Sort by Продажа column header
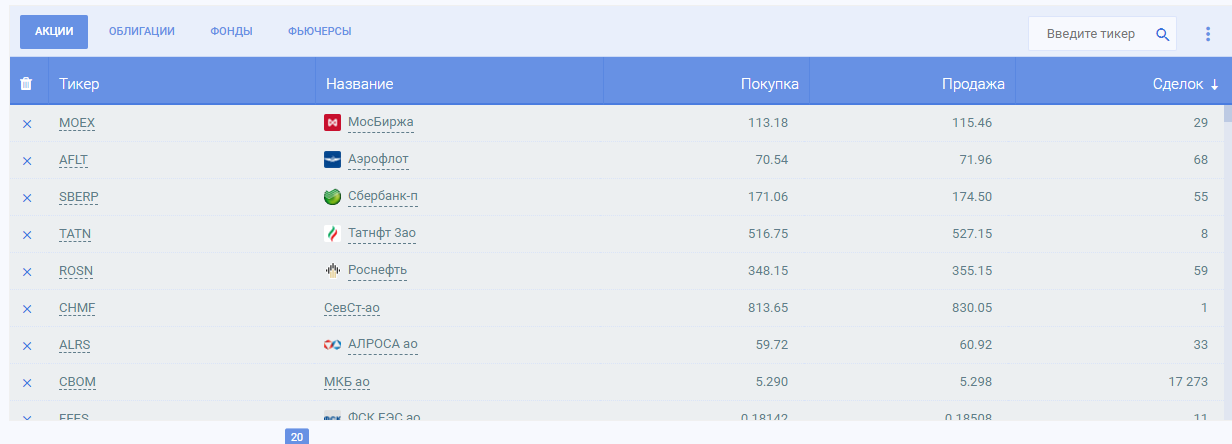 pos(973,84)
